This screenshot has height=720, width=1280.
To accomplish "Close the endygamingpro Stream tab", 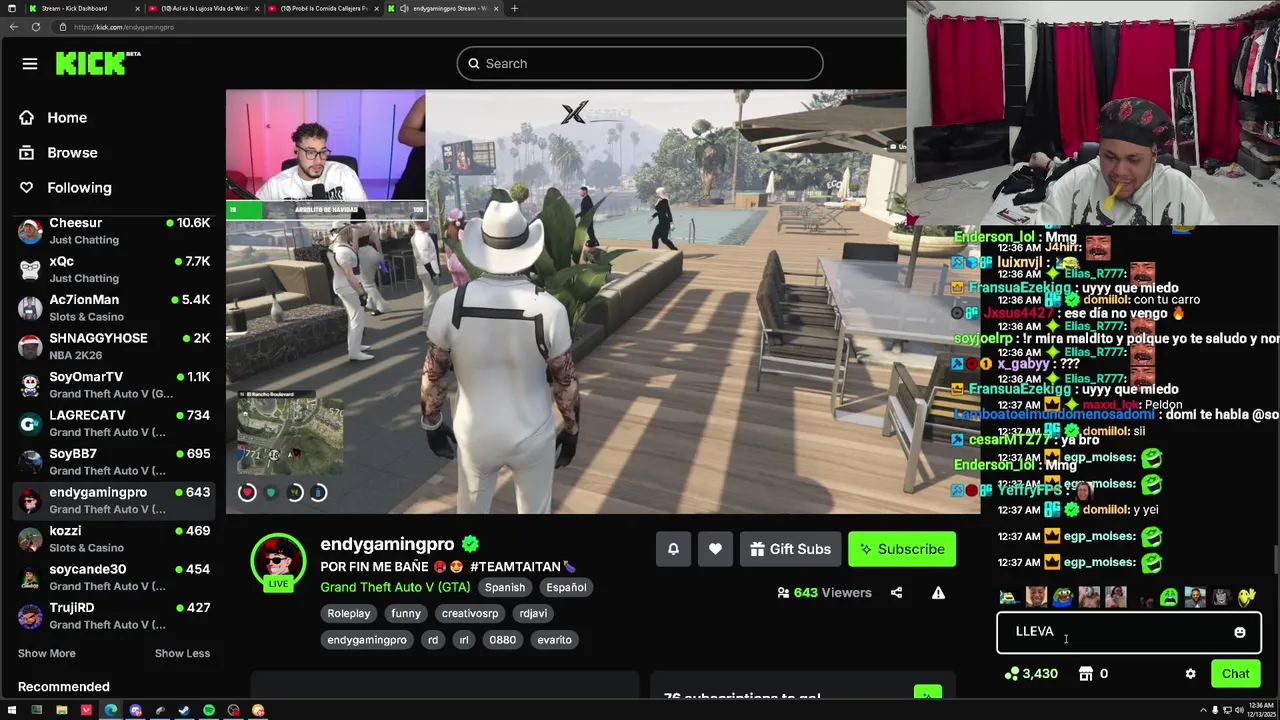I will click(497, 8).
